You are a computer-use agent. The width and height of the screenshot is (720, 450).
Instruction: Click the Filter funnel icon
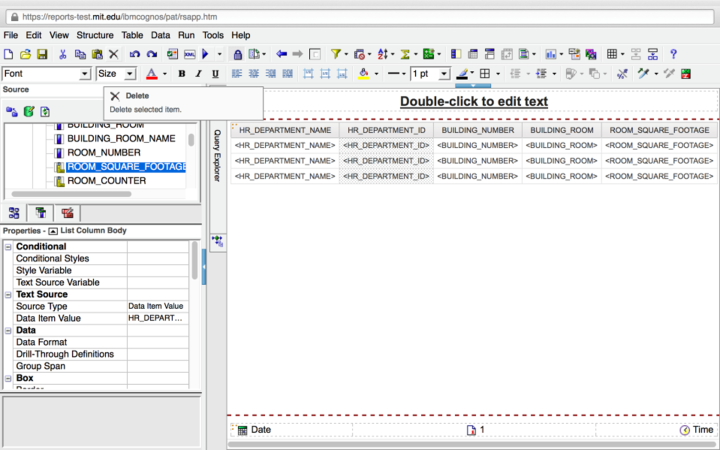tap(336, 54)
